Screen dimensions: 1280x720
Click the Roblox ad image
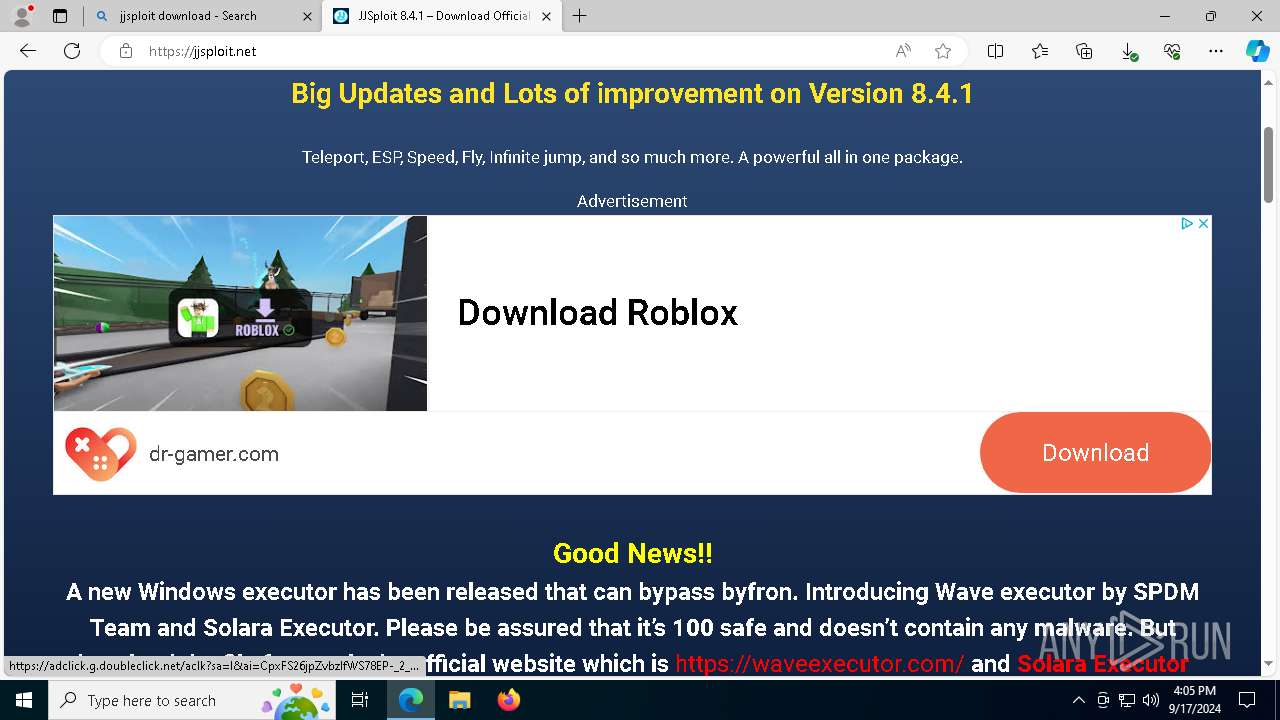[x=240, y=313]
